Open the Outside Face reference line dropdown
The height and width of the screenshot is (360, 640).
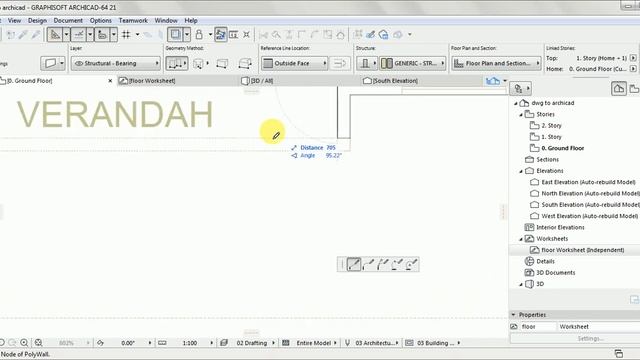[x=294, y=63]
